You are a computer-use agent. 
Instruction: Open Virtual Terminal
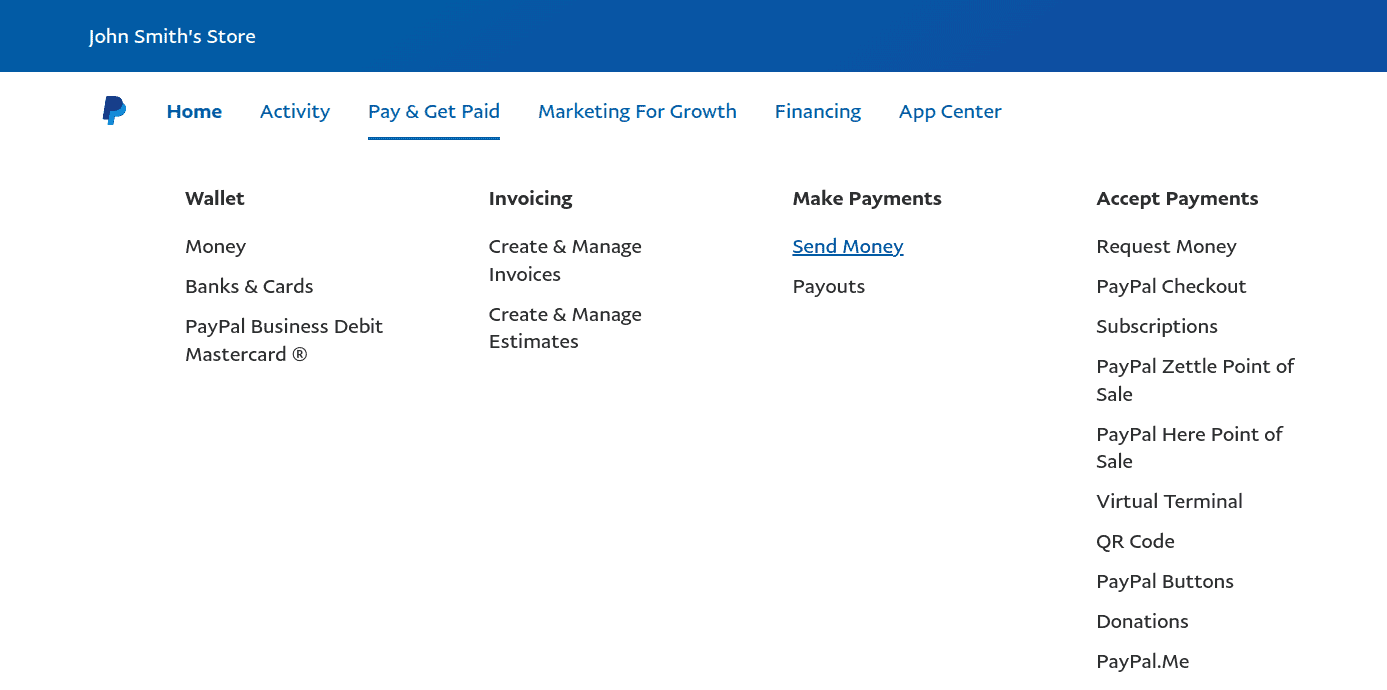pos(1169,502)
